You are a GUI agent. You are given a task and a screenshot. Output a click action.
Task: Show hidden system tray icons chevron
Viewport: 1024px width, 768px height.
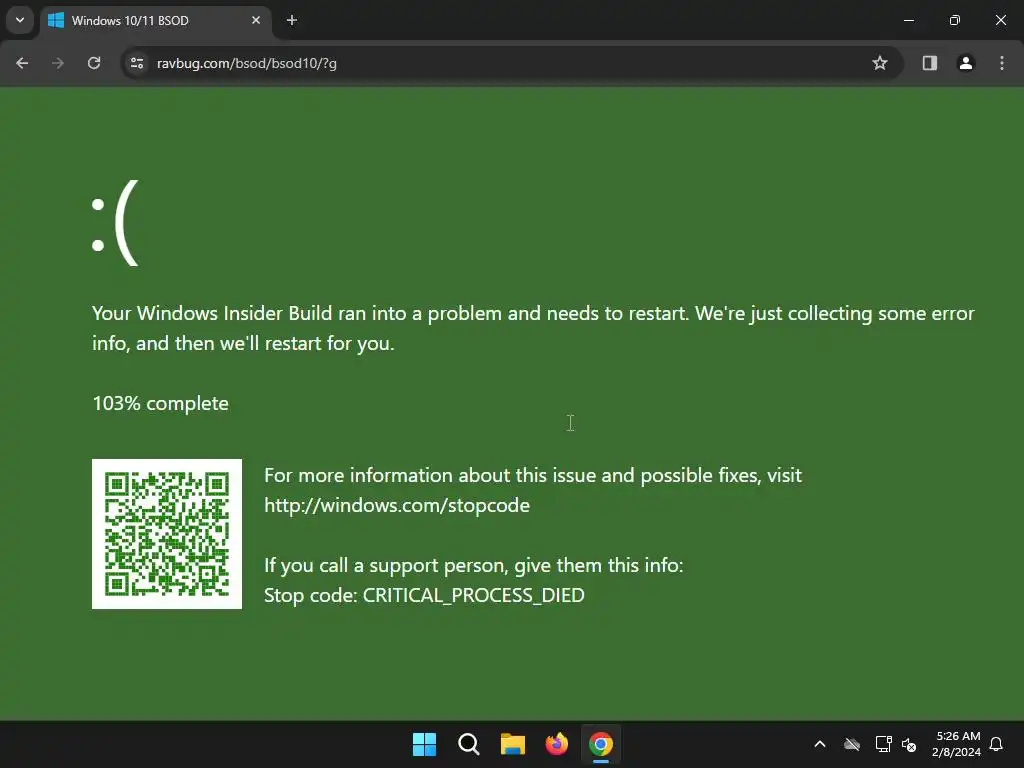pyautogui.click(x=820, y=744)
